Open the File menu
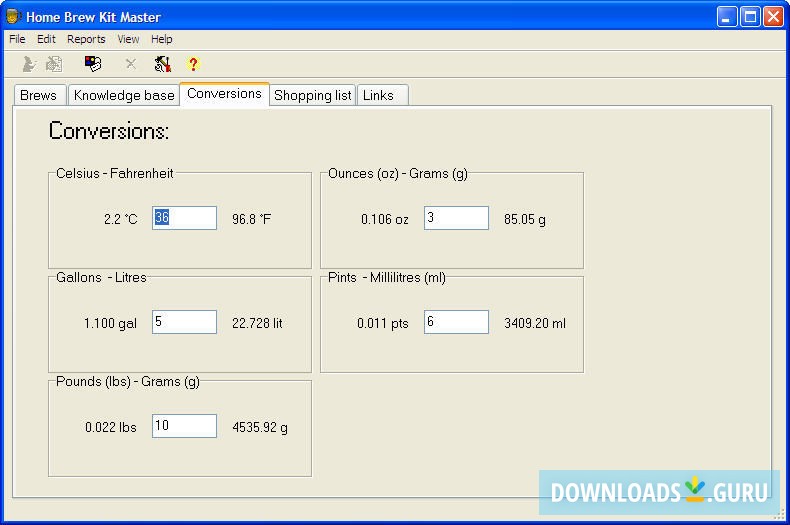Image resolution: width=790 pixels, height=525 pixels. click(17, 39)
